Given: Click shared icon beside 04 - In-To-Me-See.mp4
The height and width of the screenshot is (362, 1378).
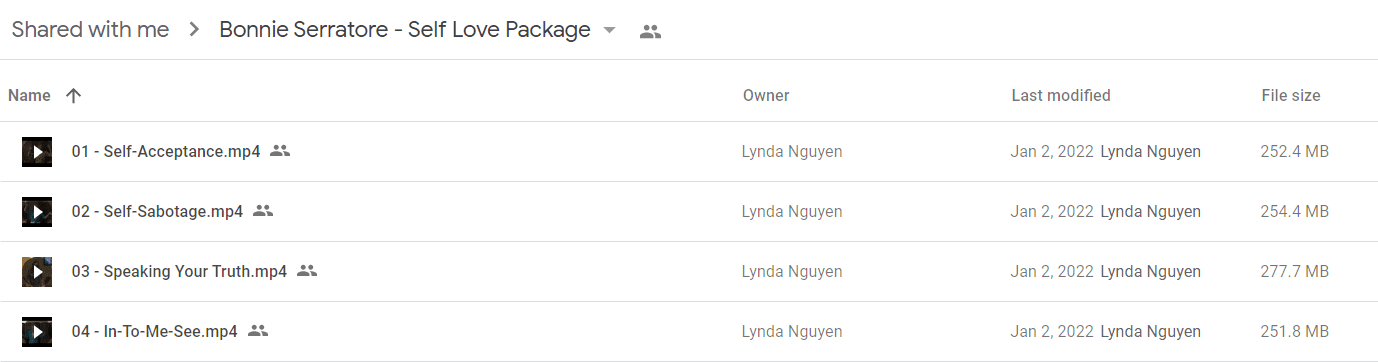Looking at the screenshot, I should (258, 331).
